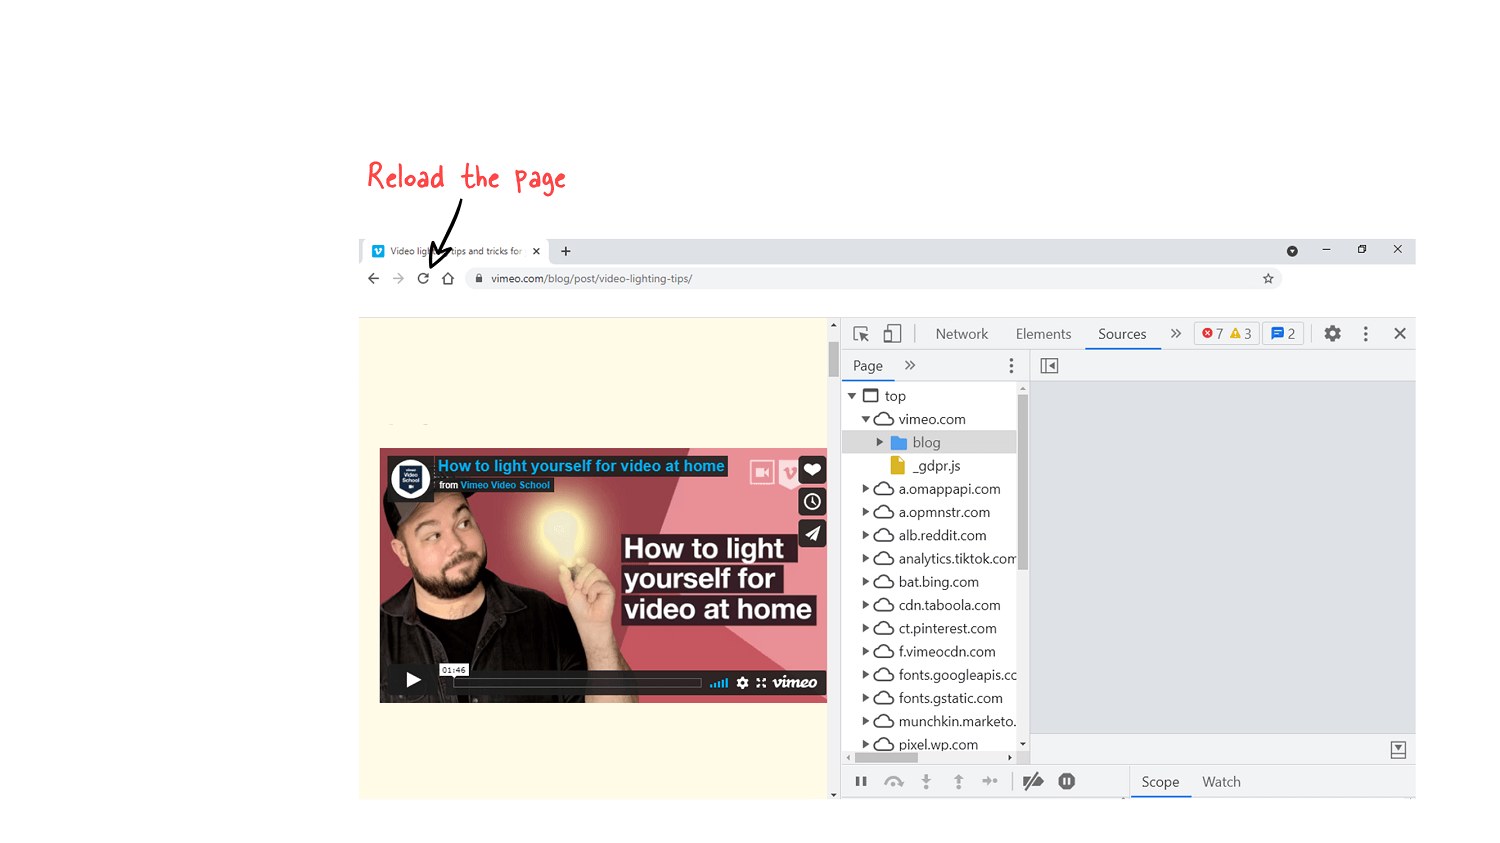Expand the munchkin.marketo domain

[866, 721]
